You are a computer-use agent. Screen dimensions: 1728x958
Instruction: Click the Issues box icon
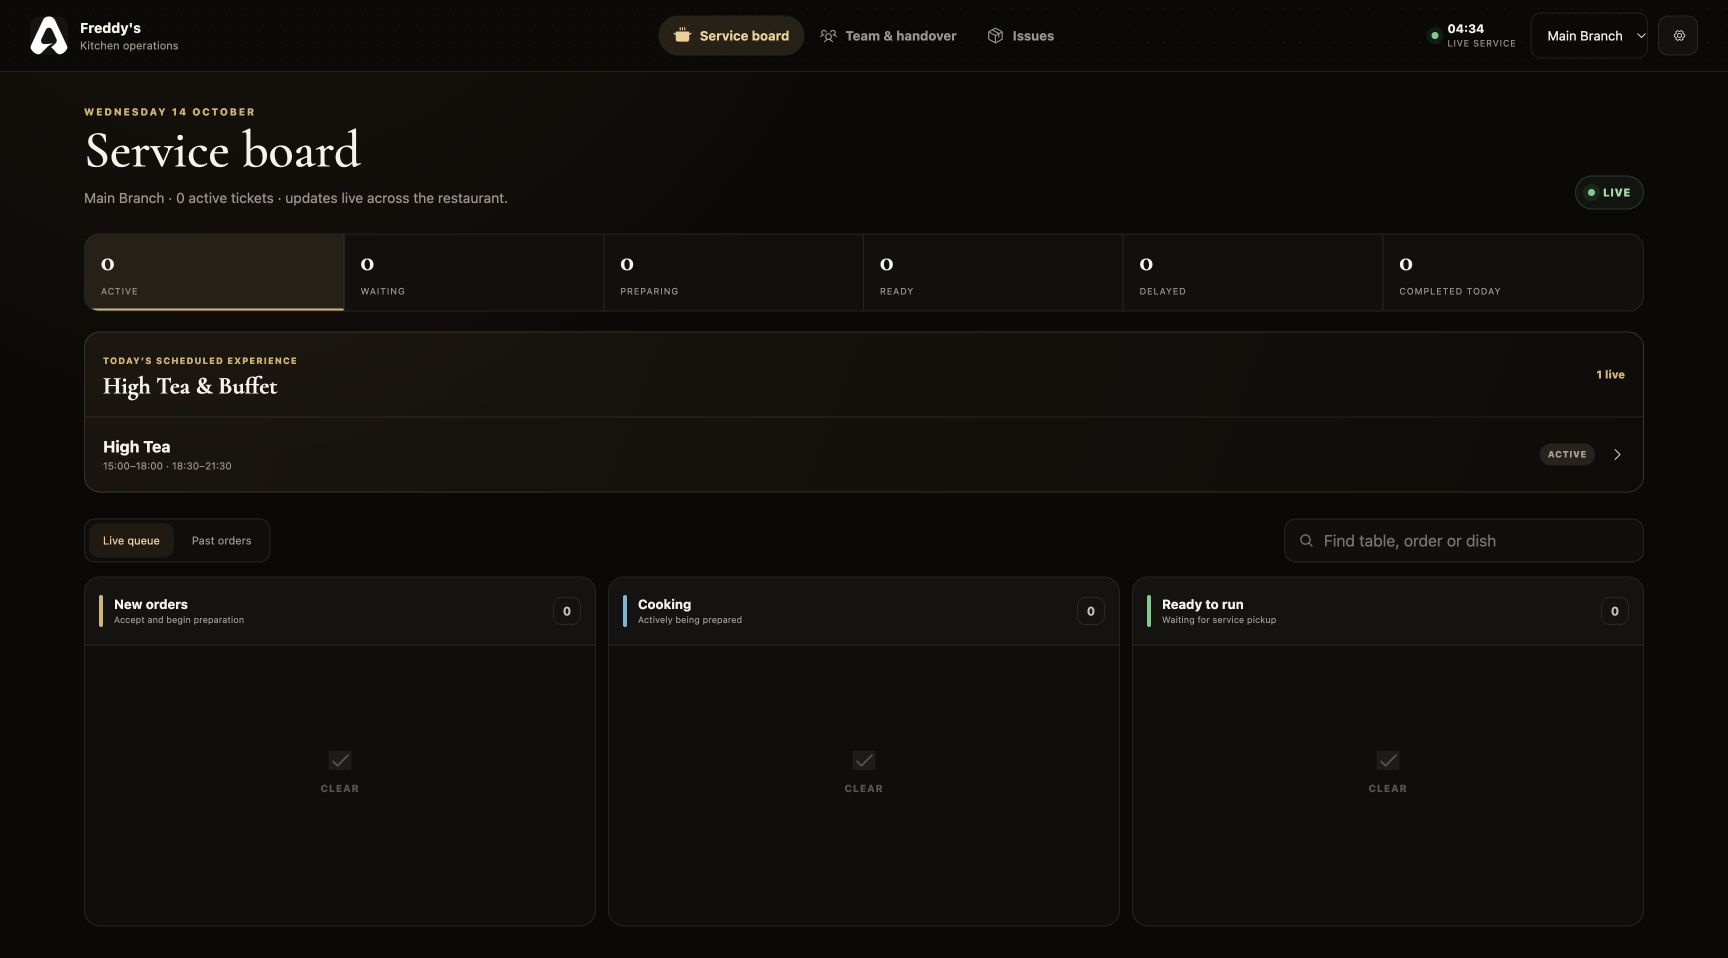[995, 36]
